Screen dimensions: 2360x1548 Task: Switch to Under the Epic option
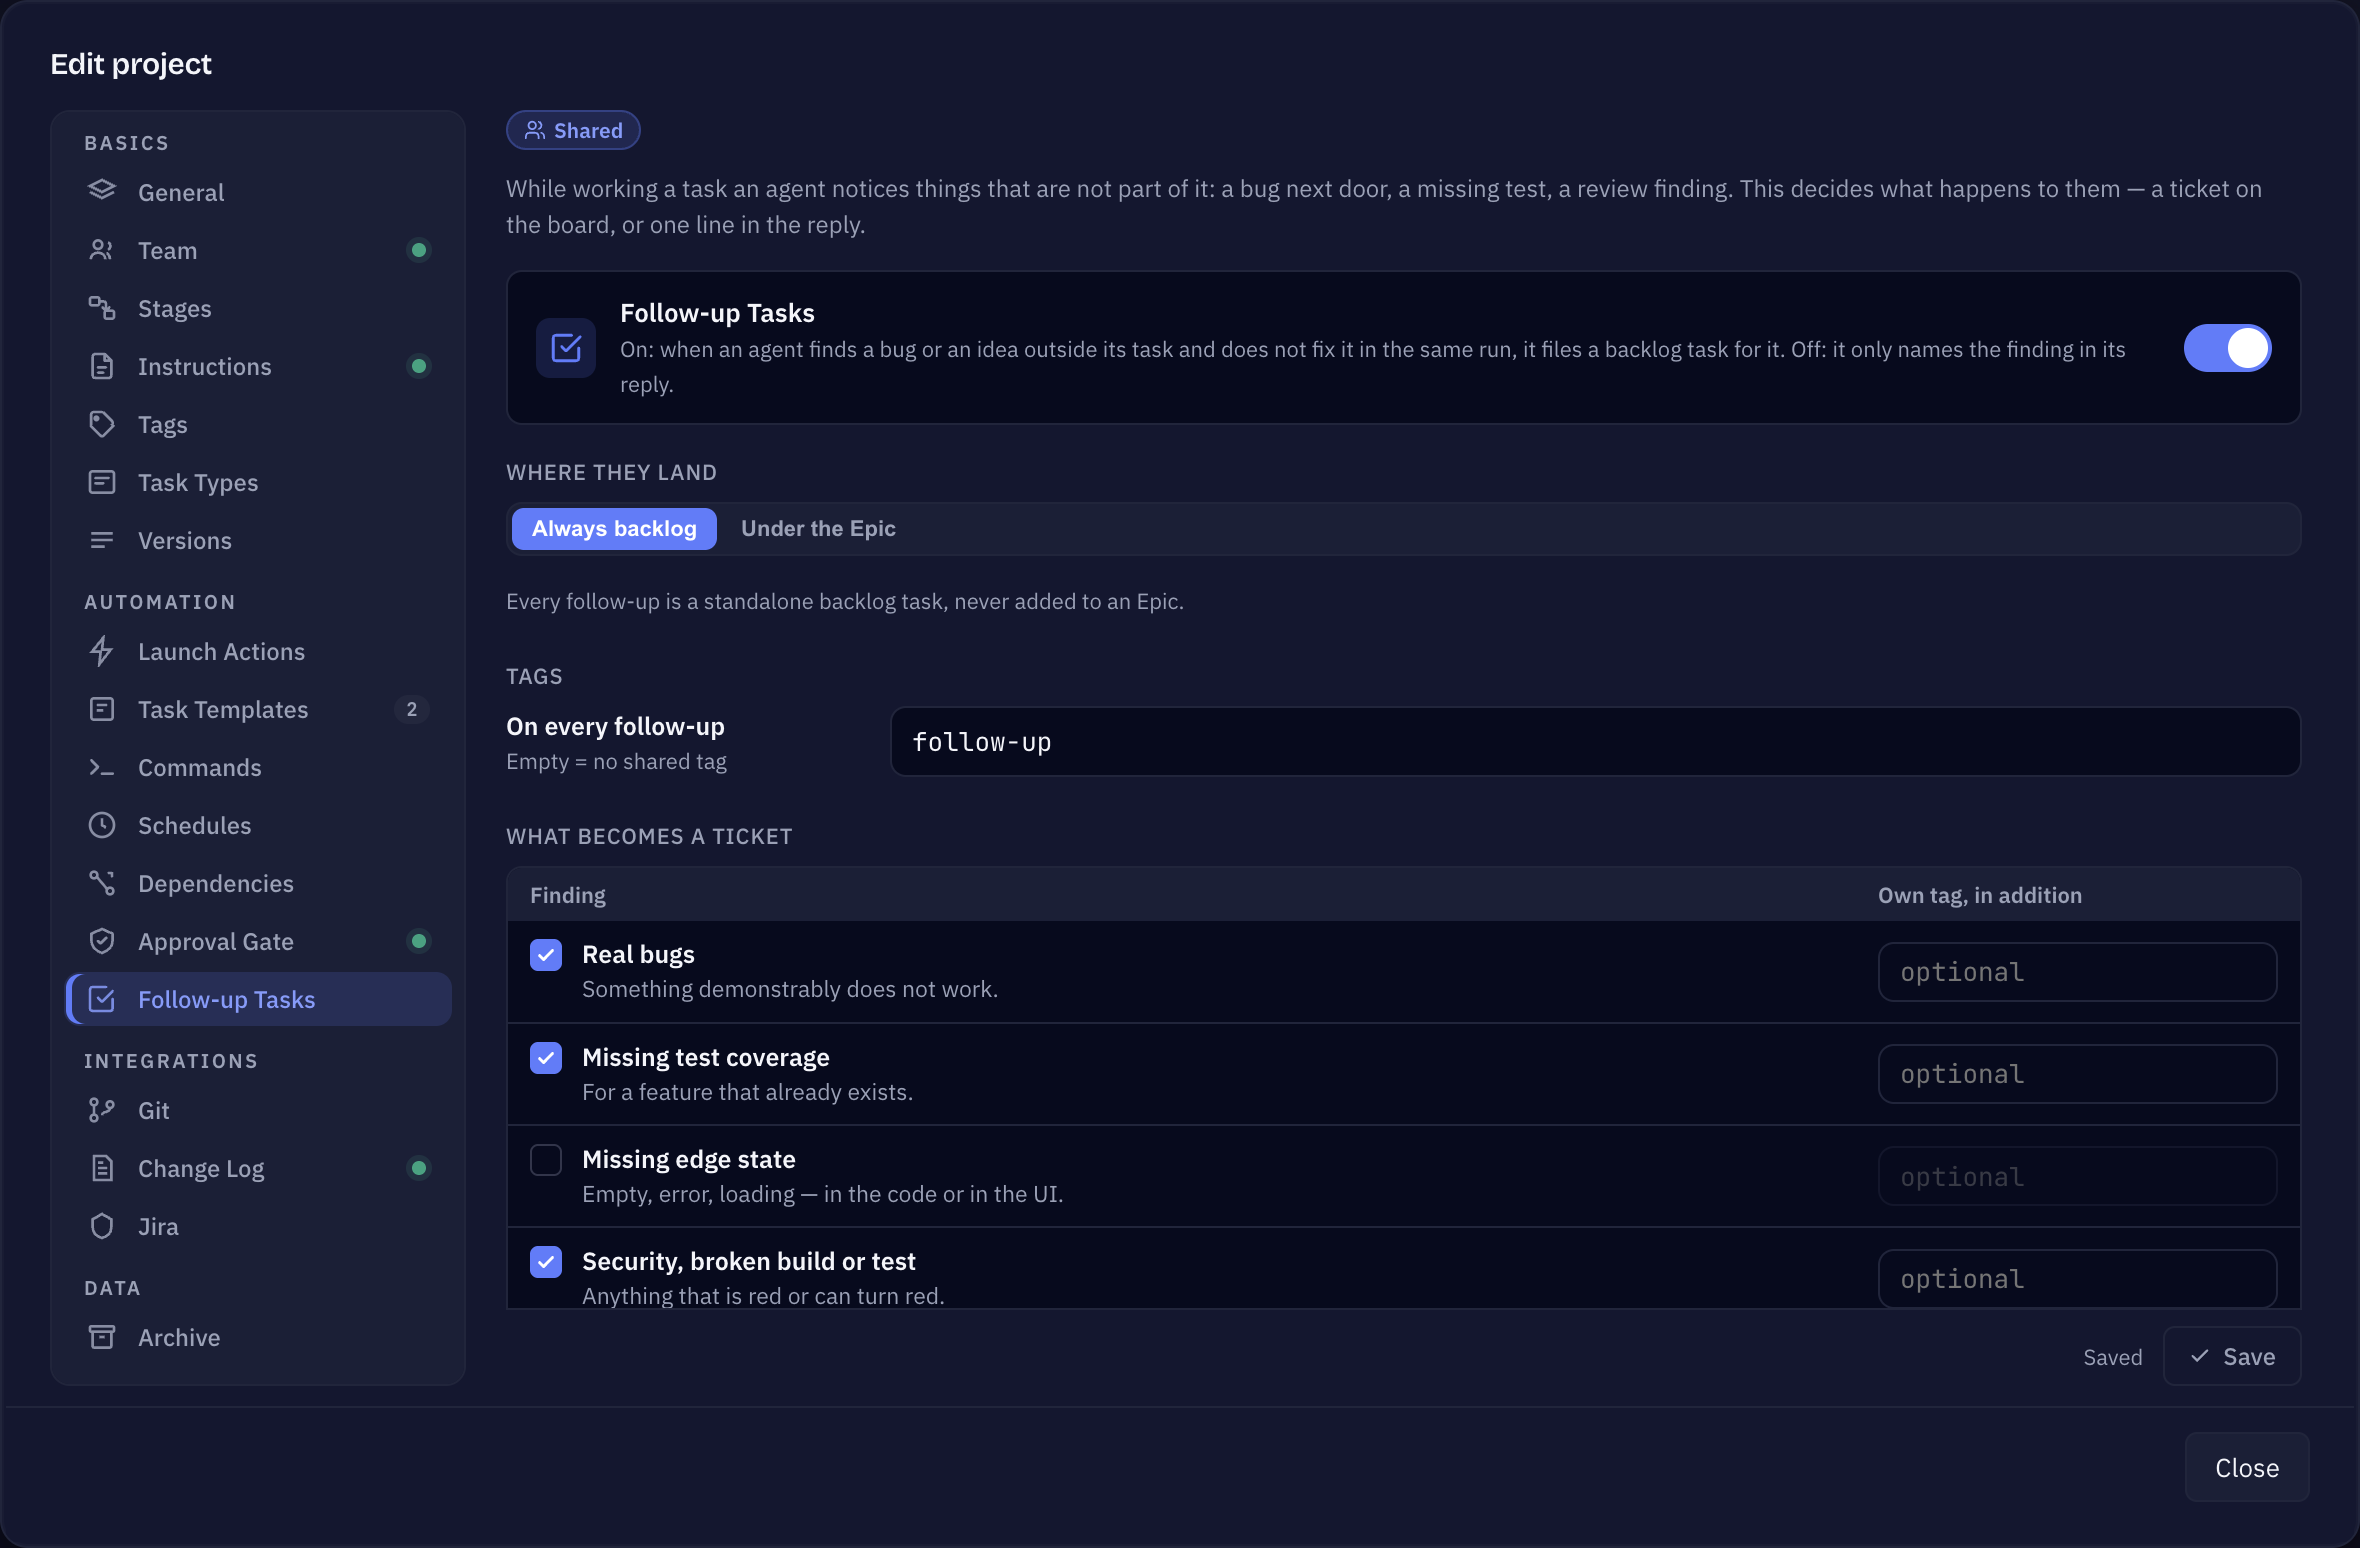818,528
